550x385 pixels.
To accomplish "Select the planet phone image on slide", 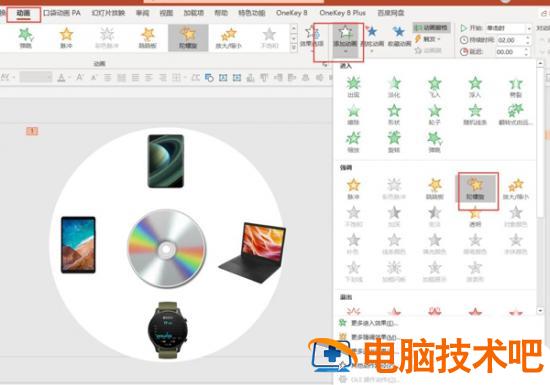I will pos(166,161).
